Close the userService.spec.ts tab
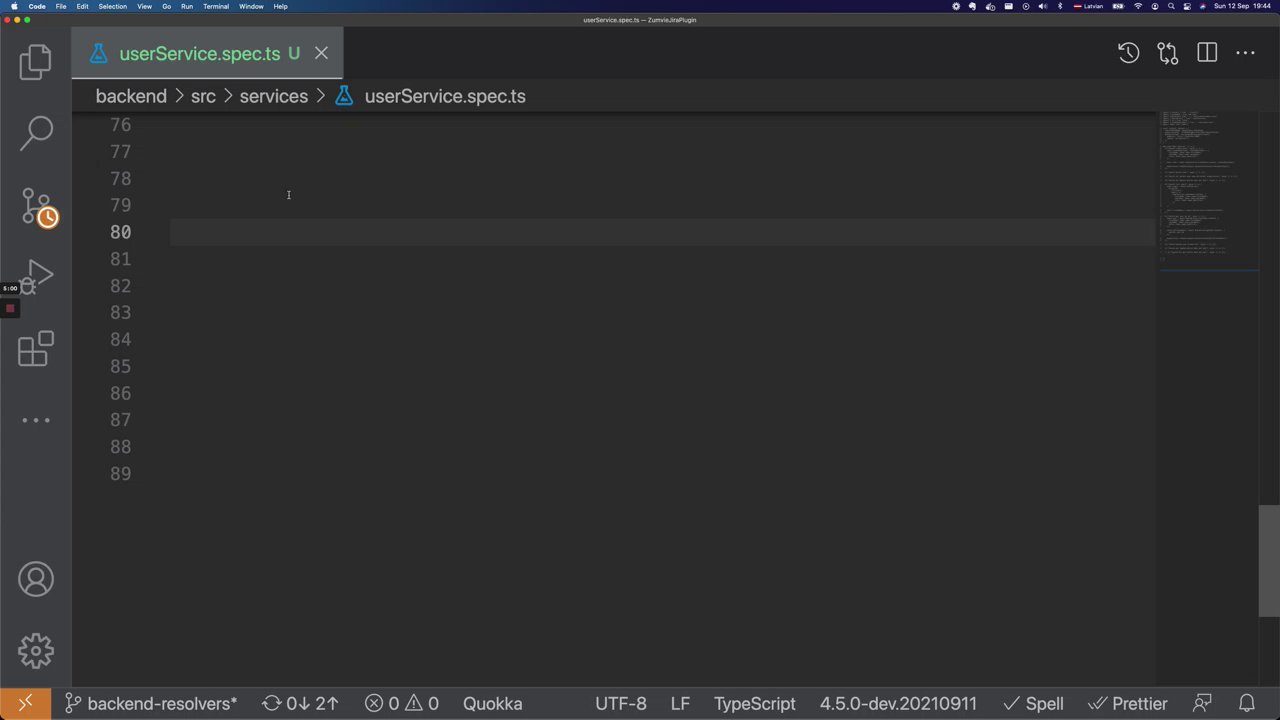The height and width of the screenshot is (720, 1280). pos(321,53)
